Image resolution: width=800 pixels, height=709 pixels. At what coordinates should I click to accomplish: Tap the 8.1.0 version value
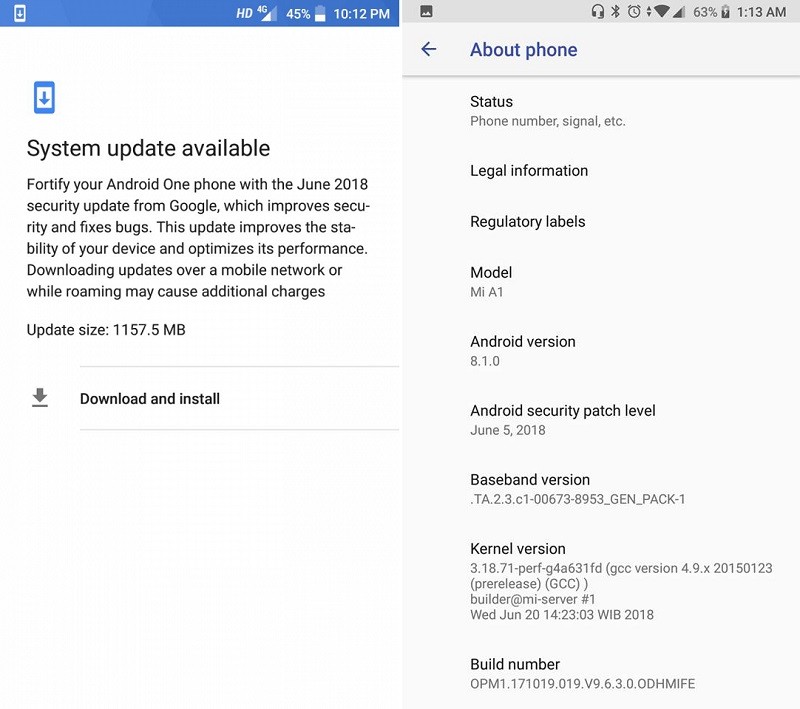tap(485, 361)
